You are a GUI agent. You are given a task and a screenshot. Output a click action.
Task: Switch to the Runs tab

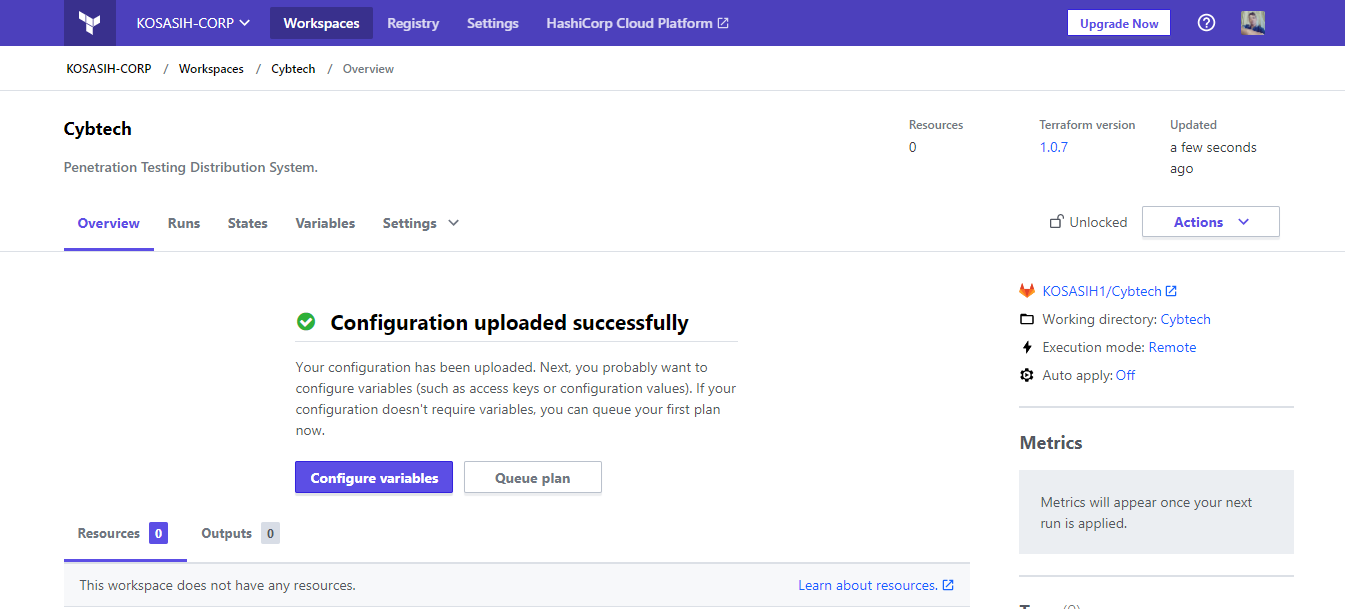click(184, 223)
